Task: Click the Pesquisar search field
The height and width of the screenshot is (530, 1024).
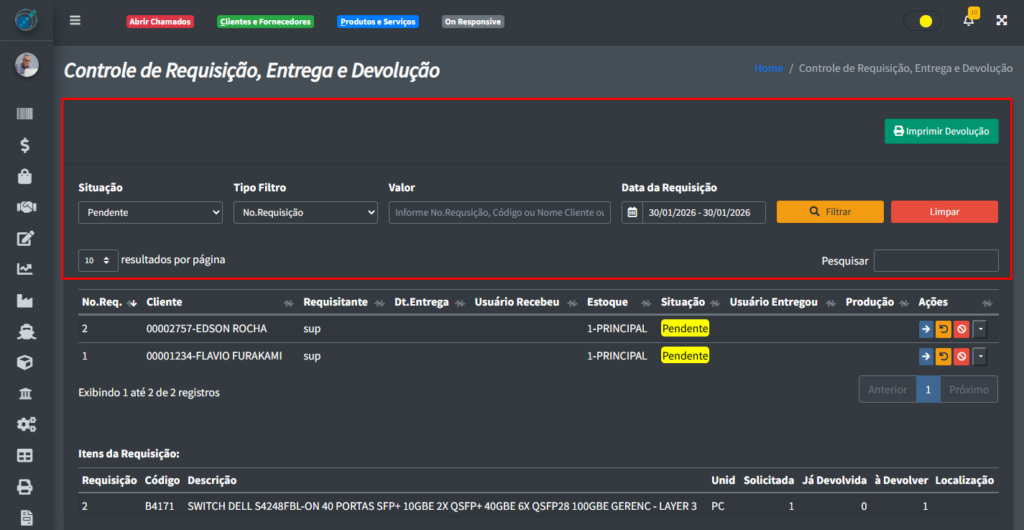Action: pyautogui.click(x=935, y=261)
